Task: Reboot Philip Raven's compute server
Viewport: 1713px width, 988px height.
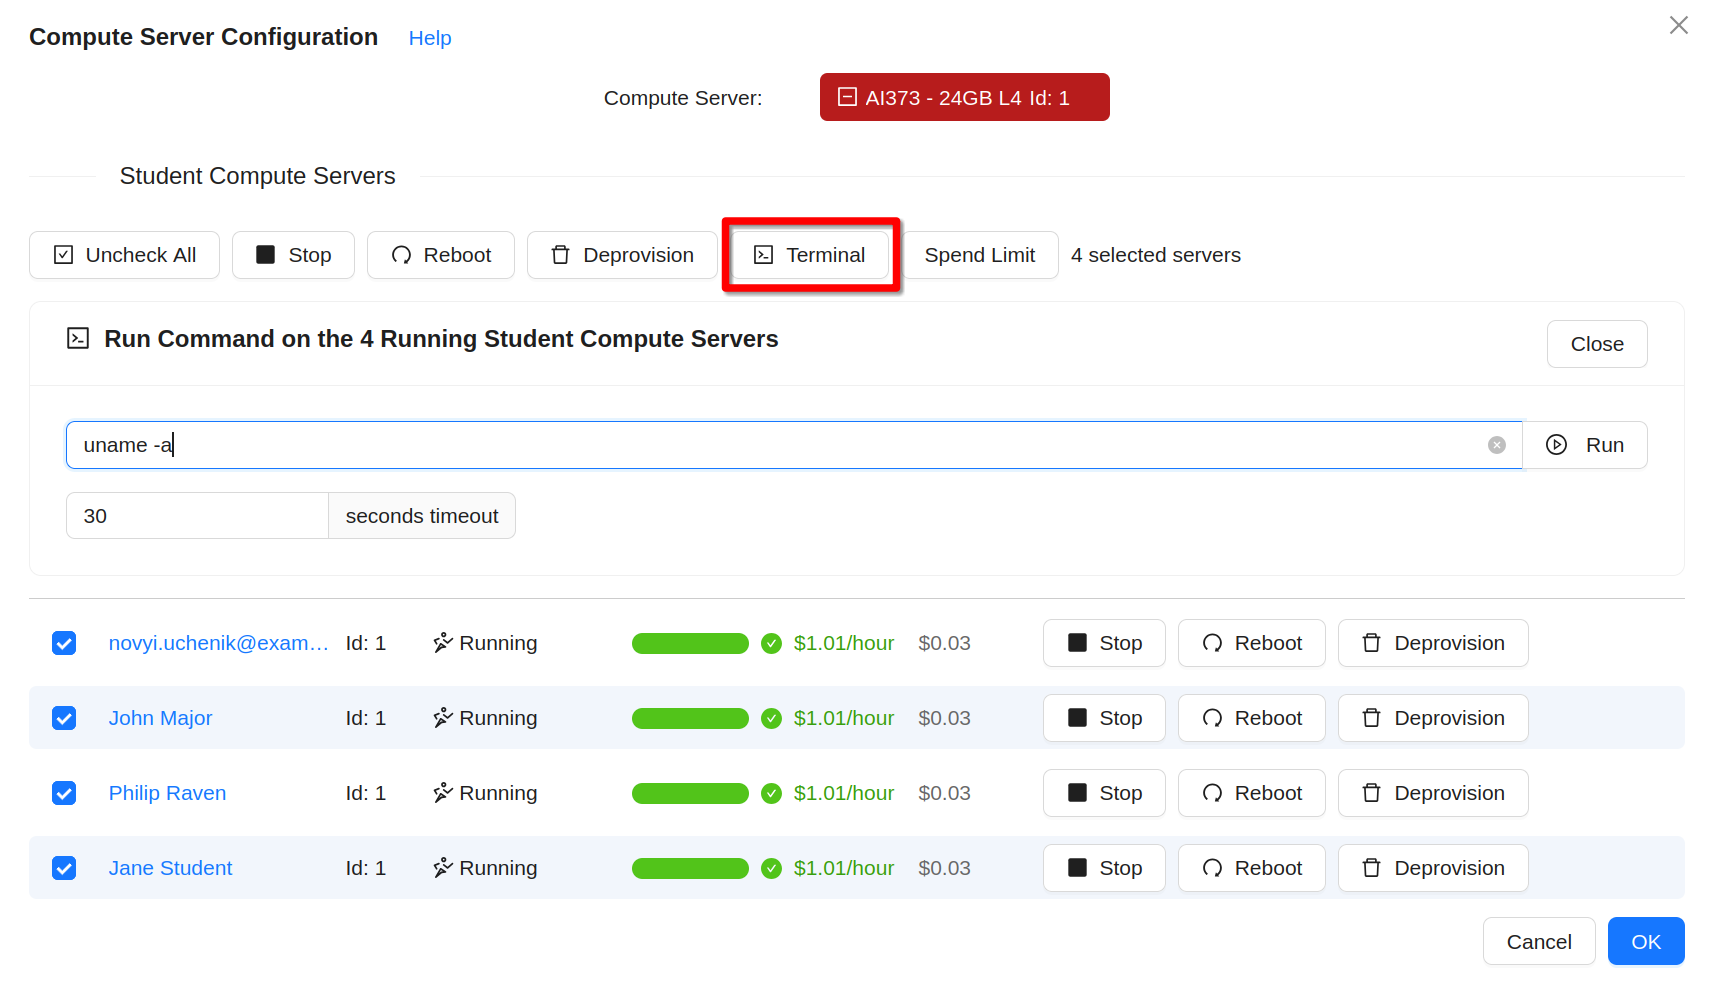Action: 1251,793
